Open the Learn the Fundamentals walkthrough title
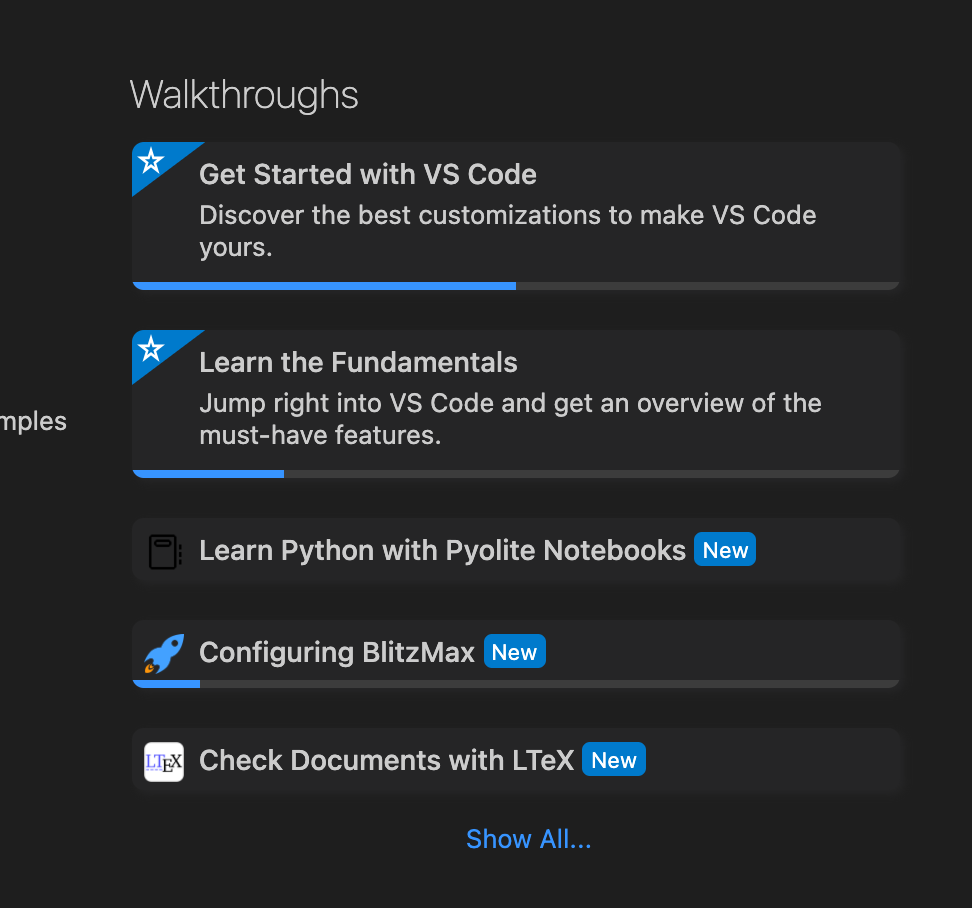This screenshot has width=972, height=908. [358, 362]
